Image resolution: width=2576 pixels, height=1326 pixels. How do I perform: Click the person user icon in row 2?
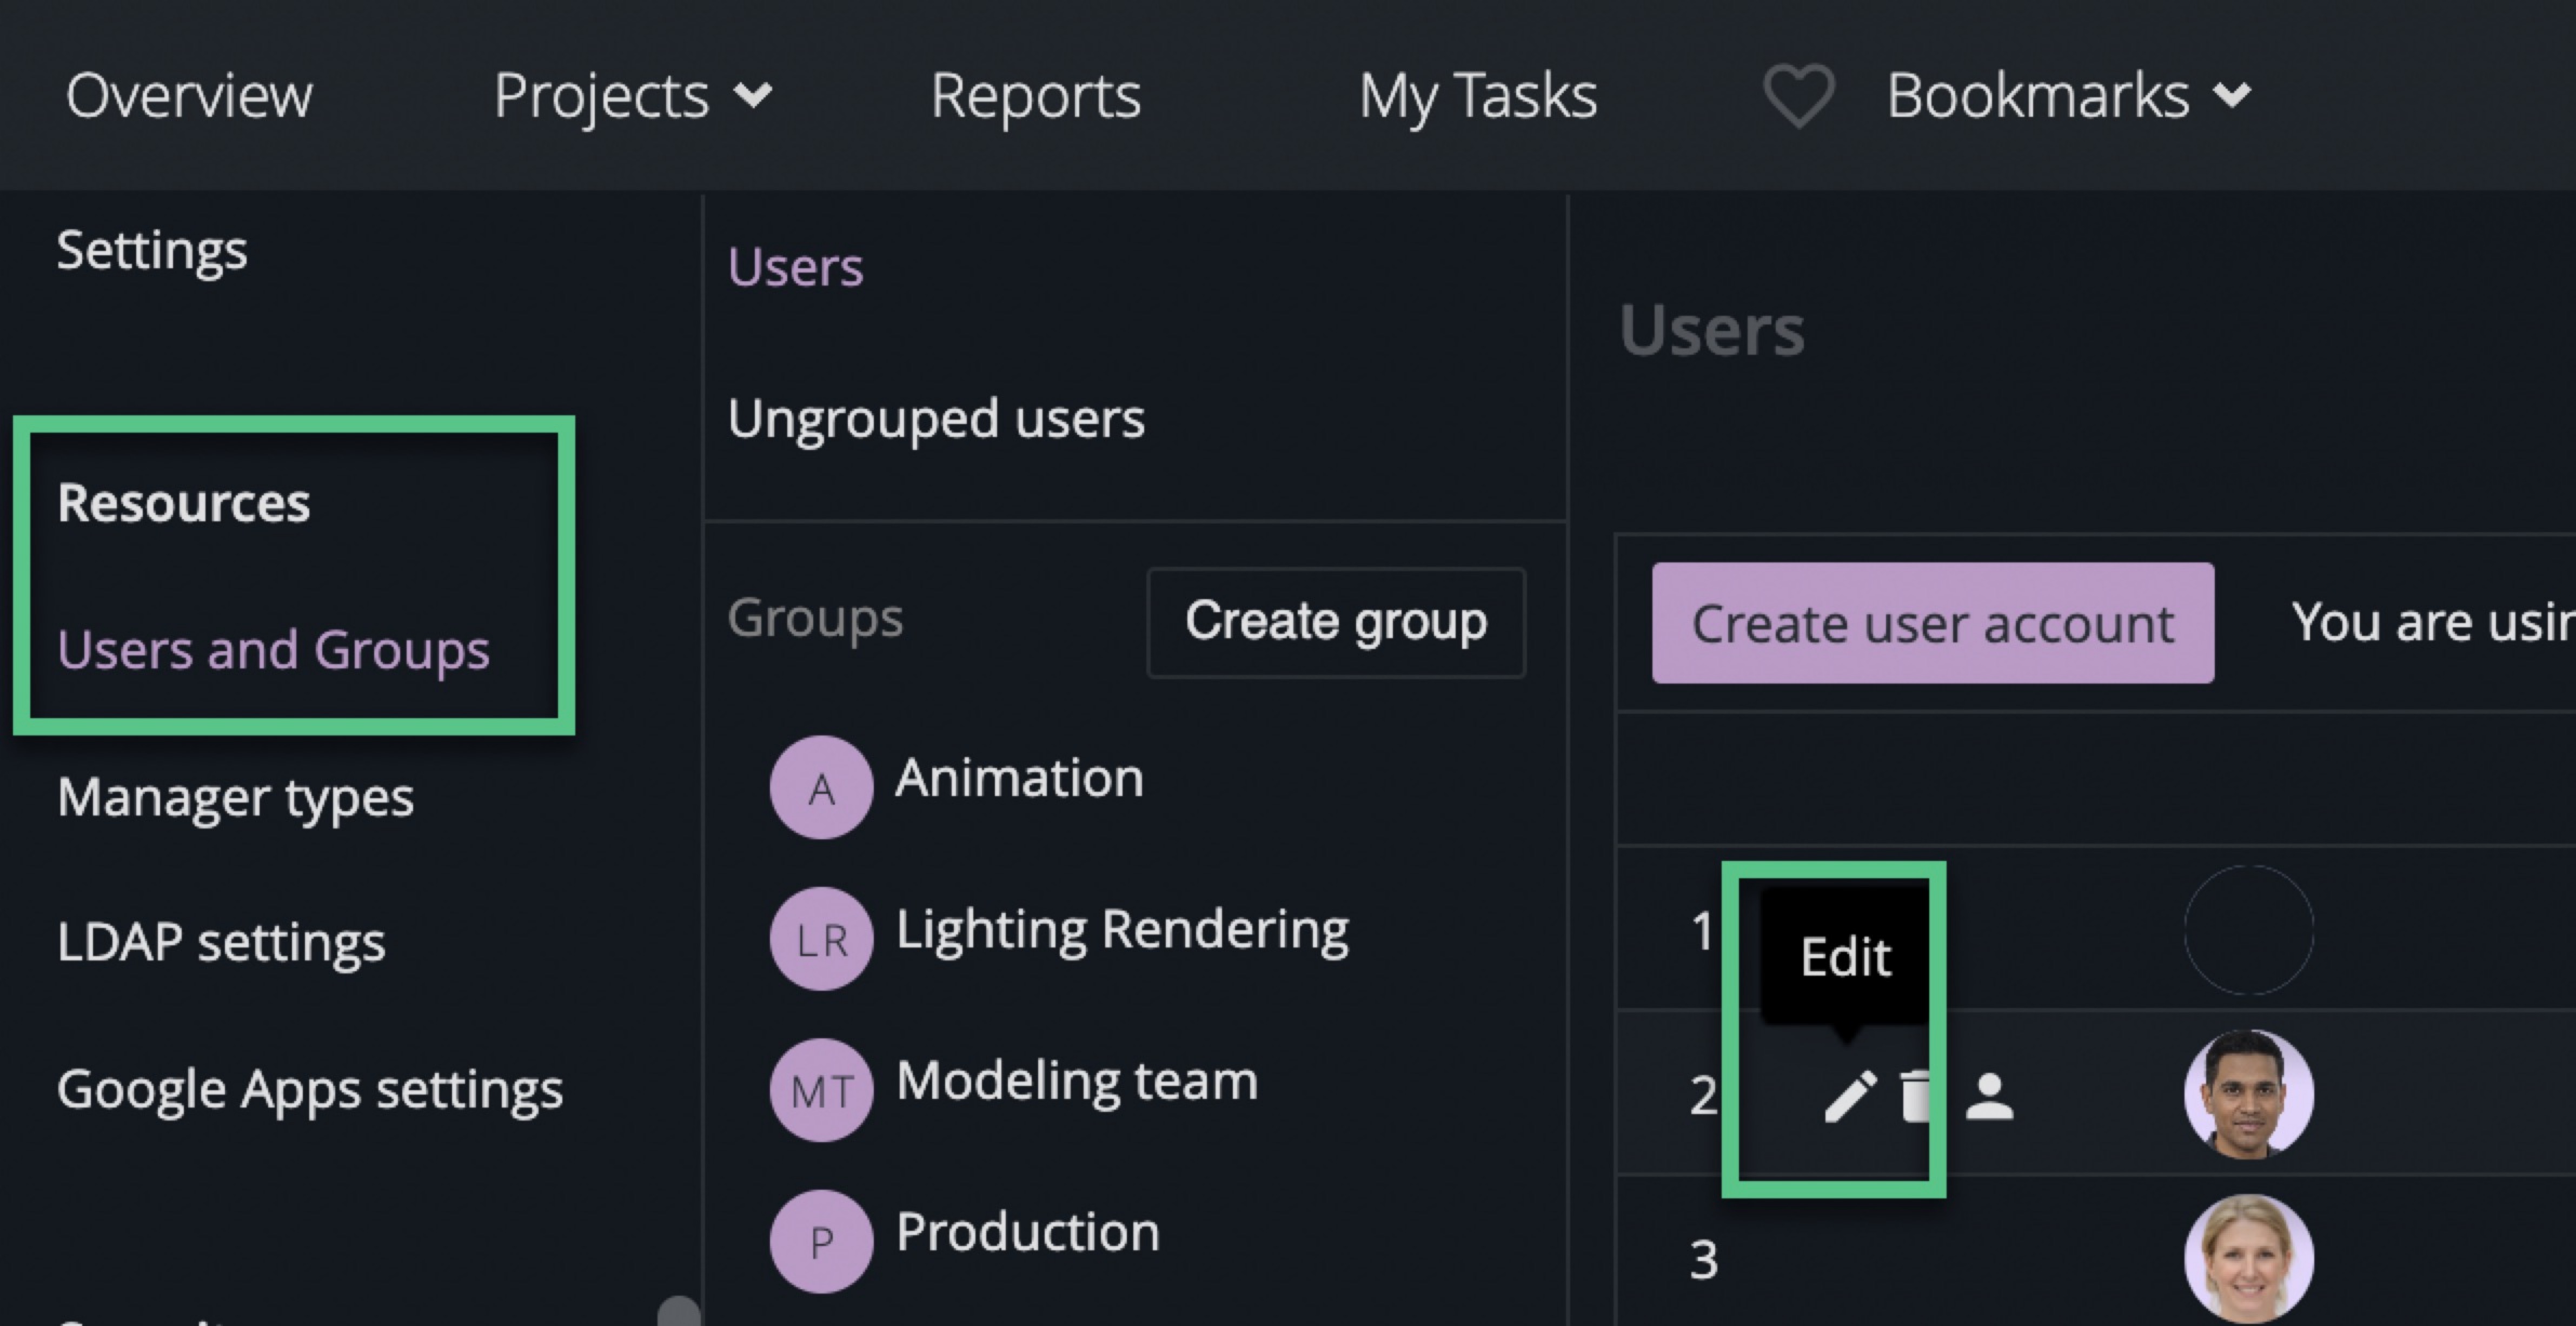pos(1989,1096)
